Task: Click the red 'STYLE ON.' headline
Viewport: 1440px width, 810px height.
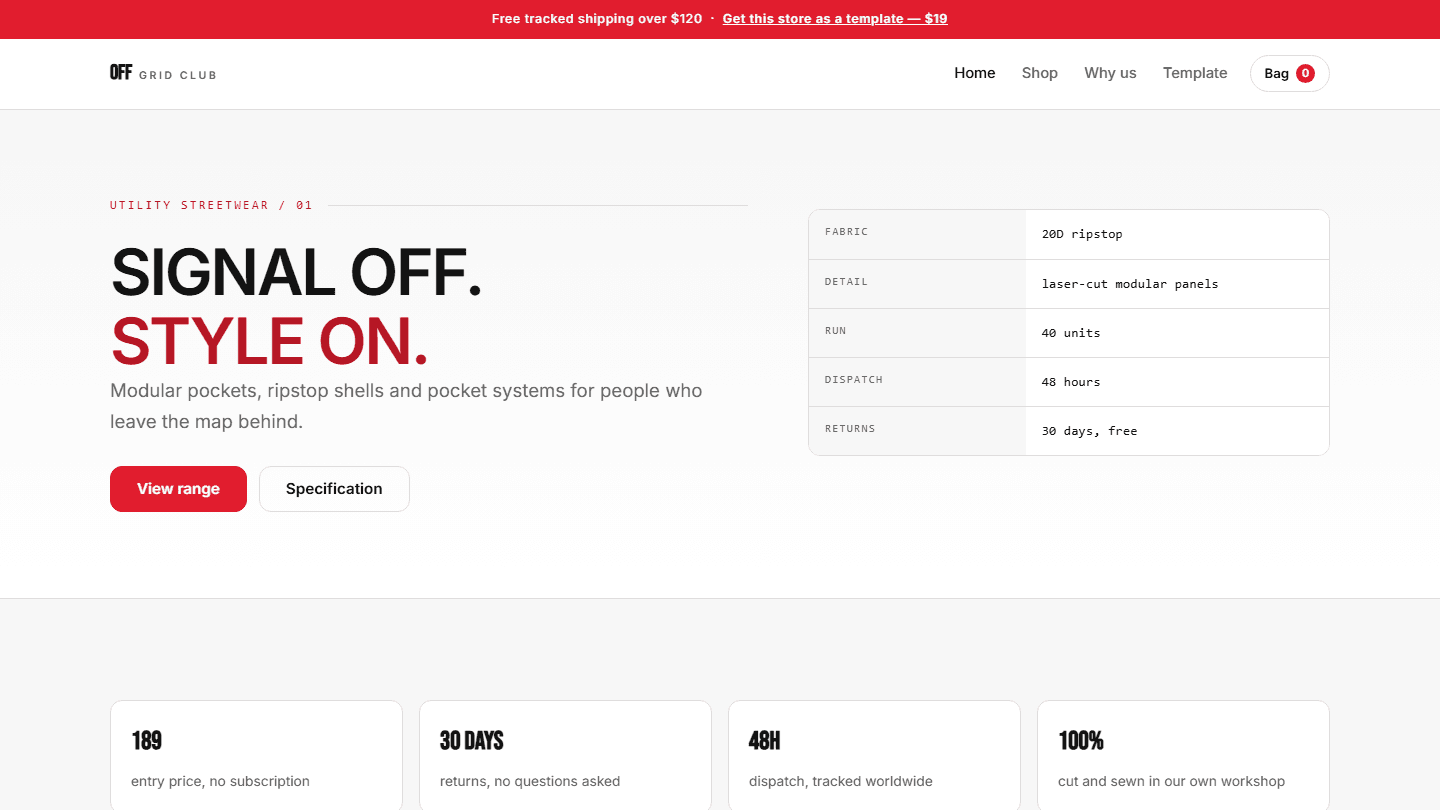Action: pos(269,340)
